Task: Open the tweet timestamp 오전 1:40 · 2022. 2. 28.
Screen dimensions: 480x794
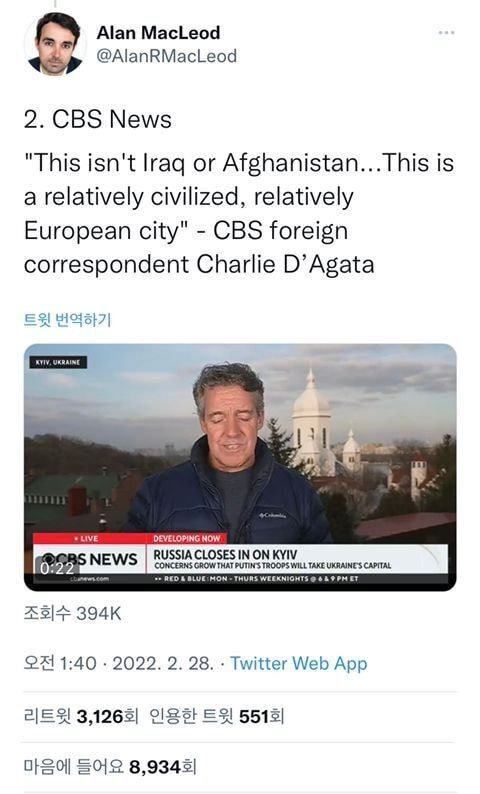Action: point(118,663)
